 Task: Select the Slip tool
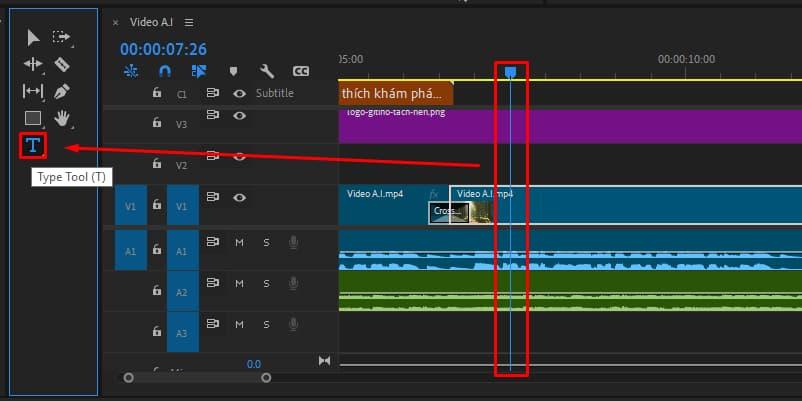click(x=33, y=91)
